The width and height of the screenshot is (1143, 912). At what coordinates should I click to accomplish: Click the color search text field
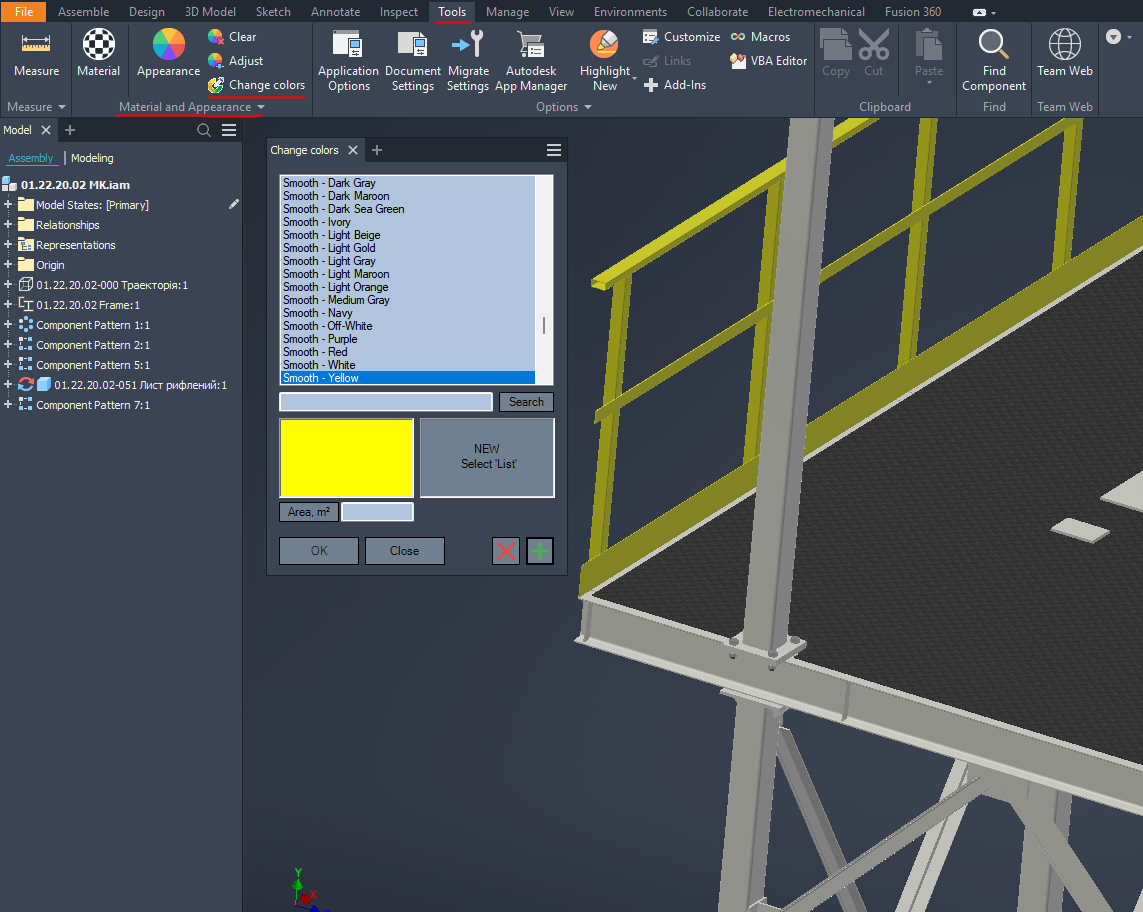386,402
